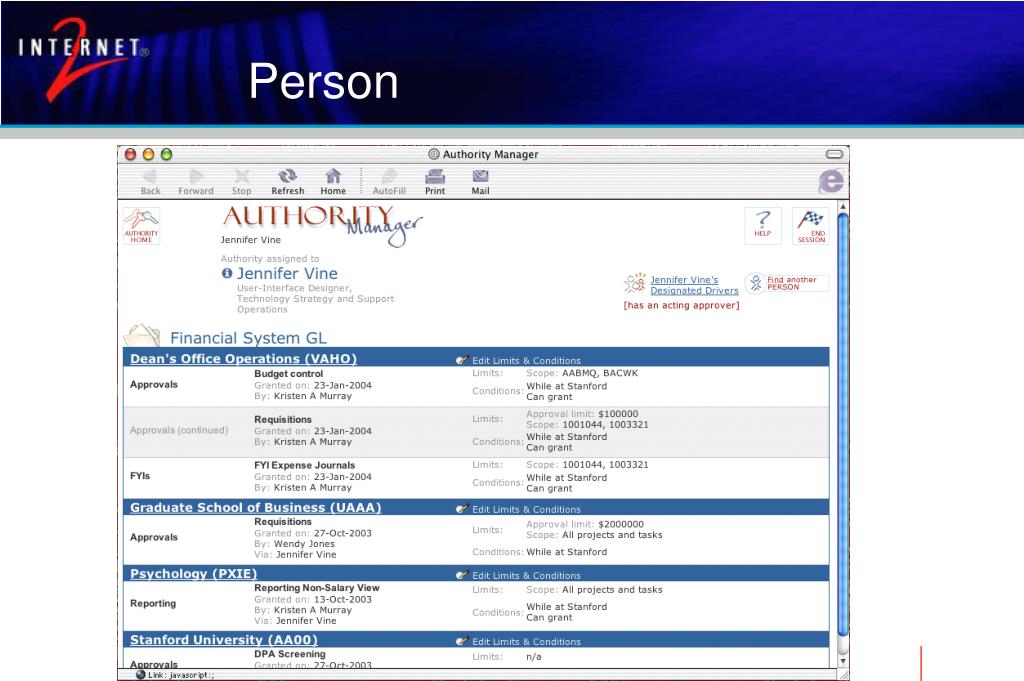The width and height of the screenshot is (1024, 681).
Task: Click the $100000 approval limit value
Action: coord(618,414)
